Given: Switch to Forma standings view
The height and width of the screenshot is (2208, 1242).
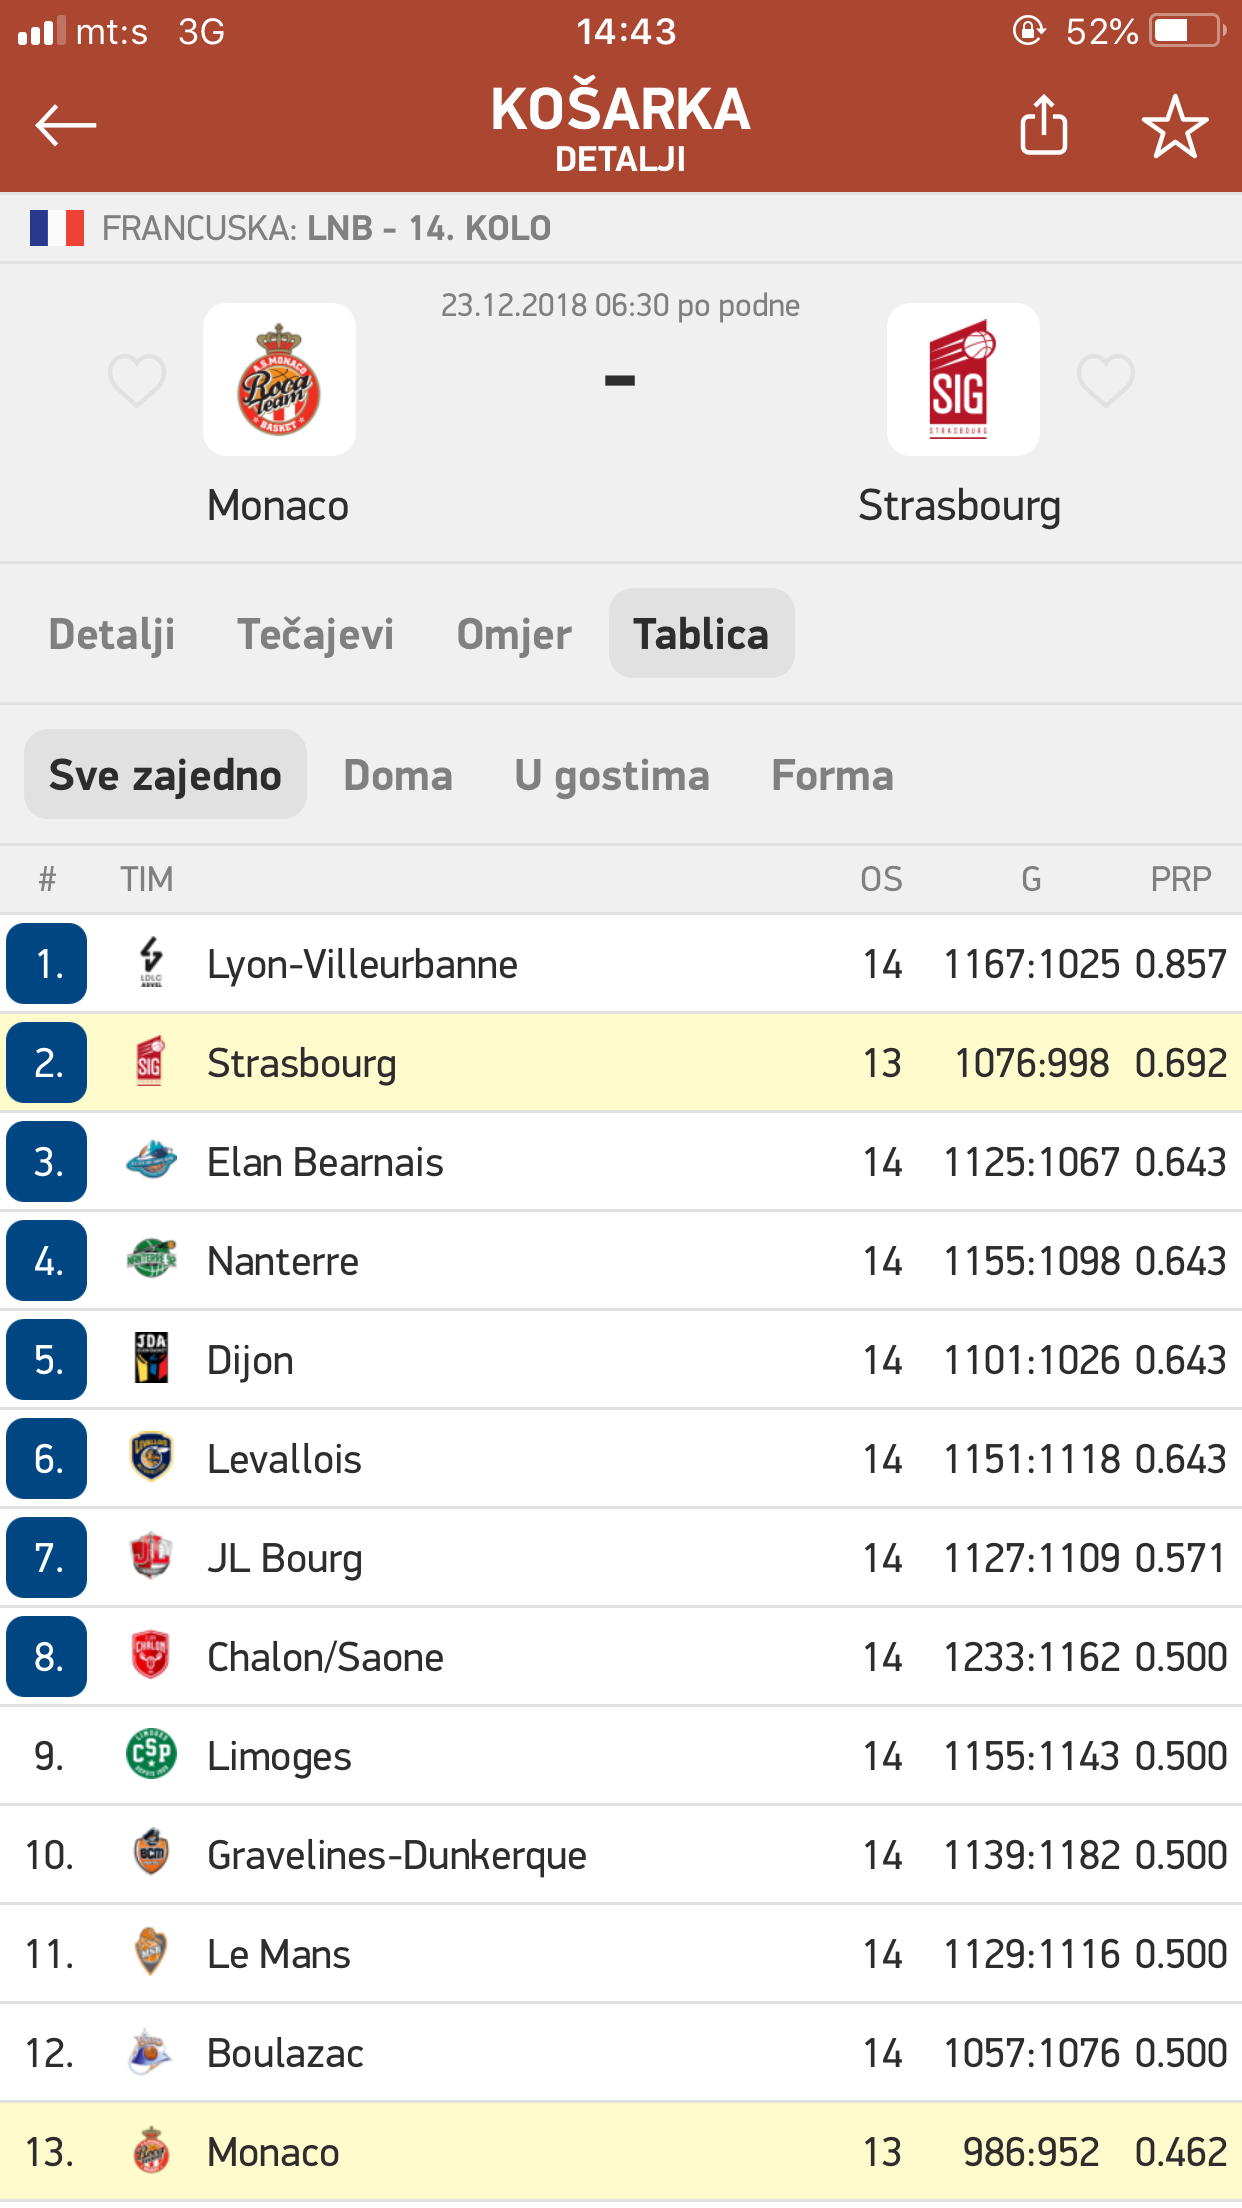Looking at the screenshot, I should [x=832, y=775].
